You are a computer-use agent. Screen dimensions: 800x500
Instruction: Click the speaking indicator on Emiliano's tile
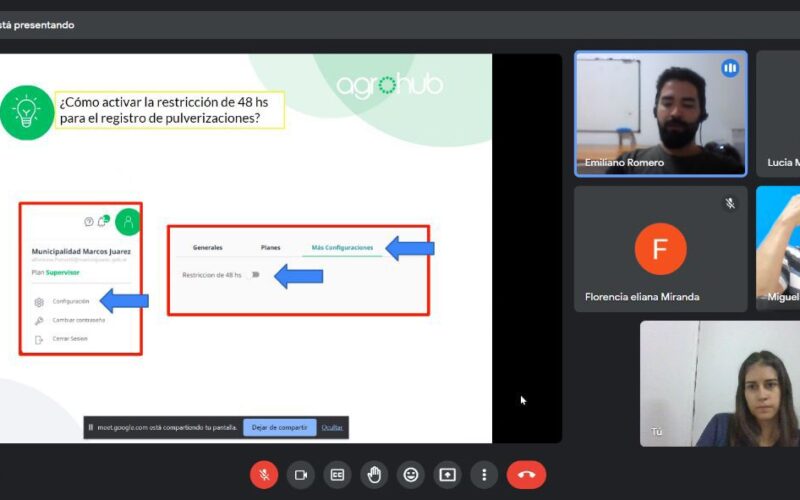click(x=730, y=68)
